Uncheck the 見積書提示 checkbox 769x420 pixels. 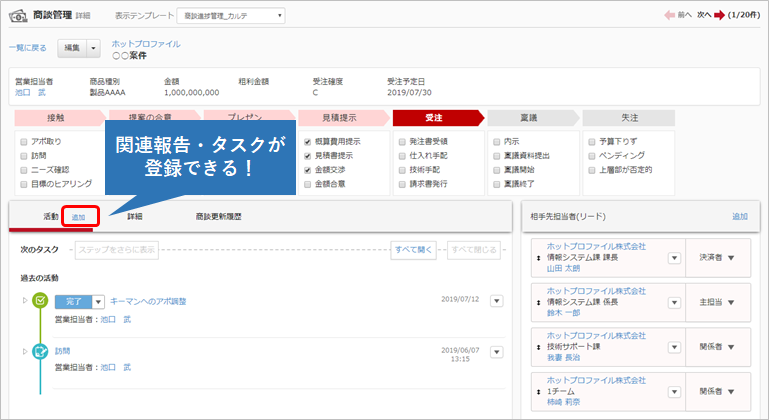tap(308, 156)
